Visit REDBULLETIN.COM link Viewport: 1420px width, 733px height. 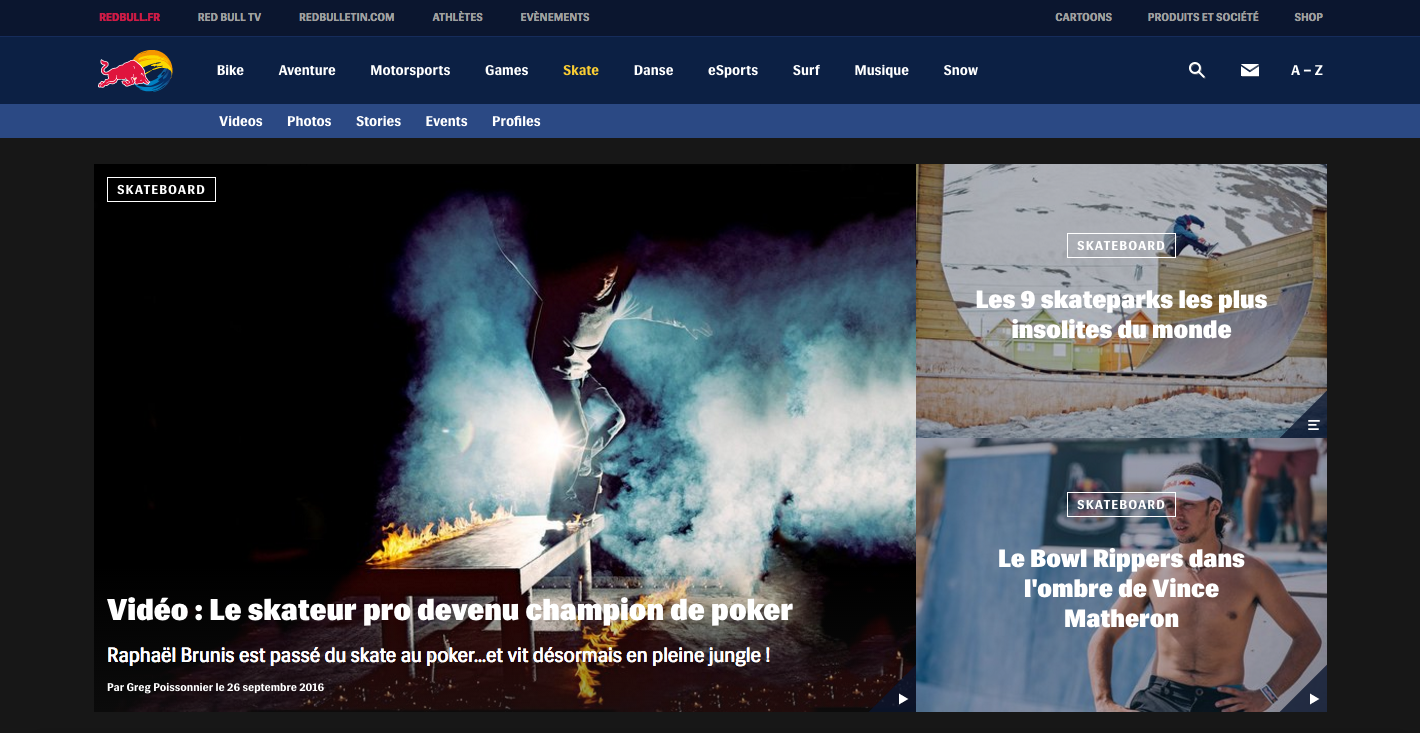coord(346,17)
